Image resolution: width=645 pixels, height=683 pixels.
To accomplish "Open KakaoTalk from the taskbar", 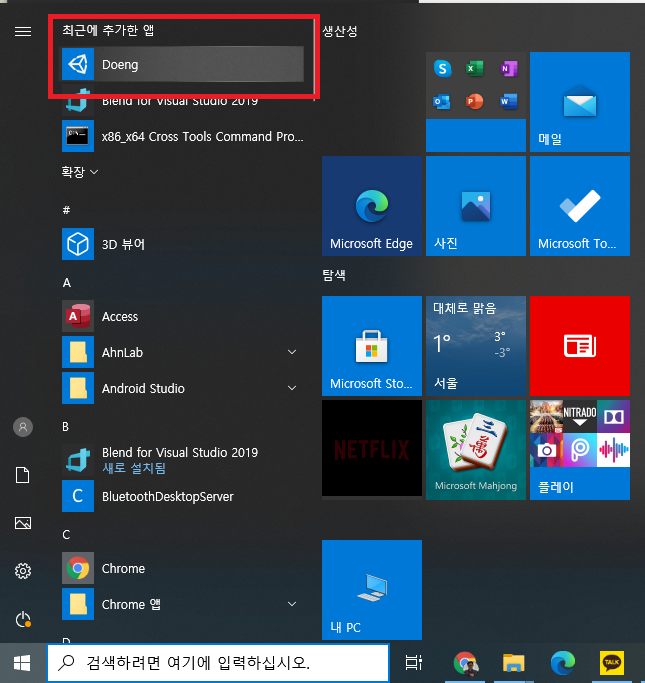I will [x=611, y=663].
